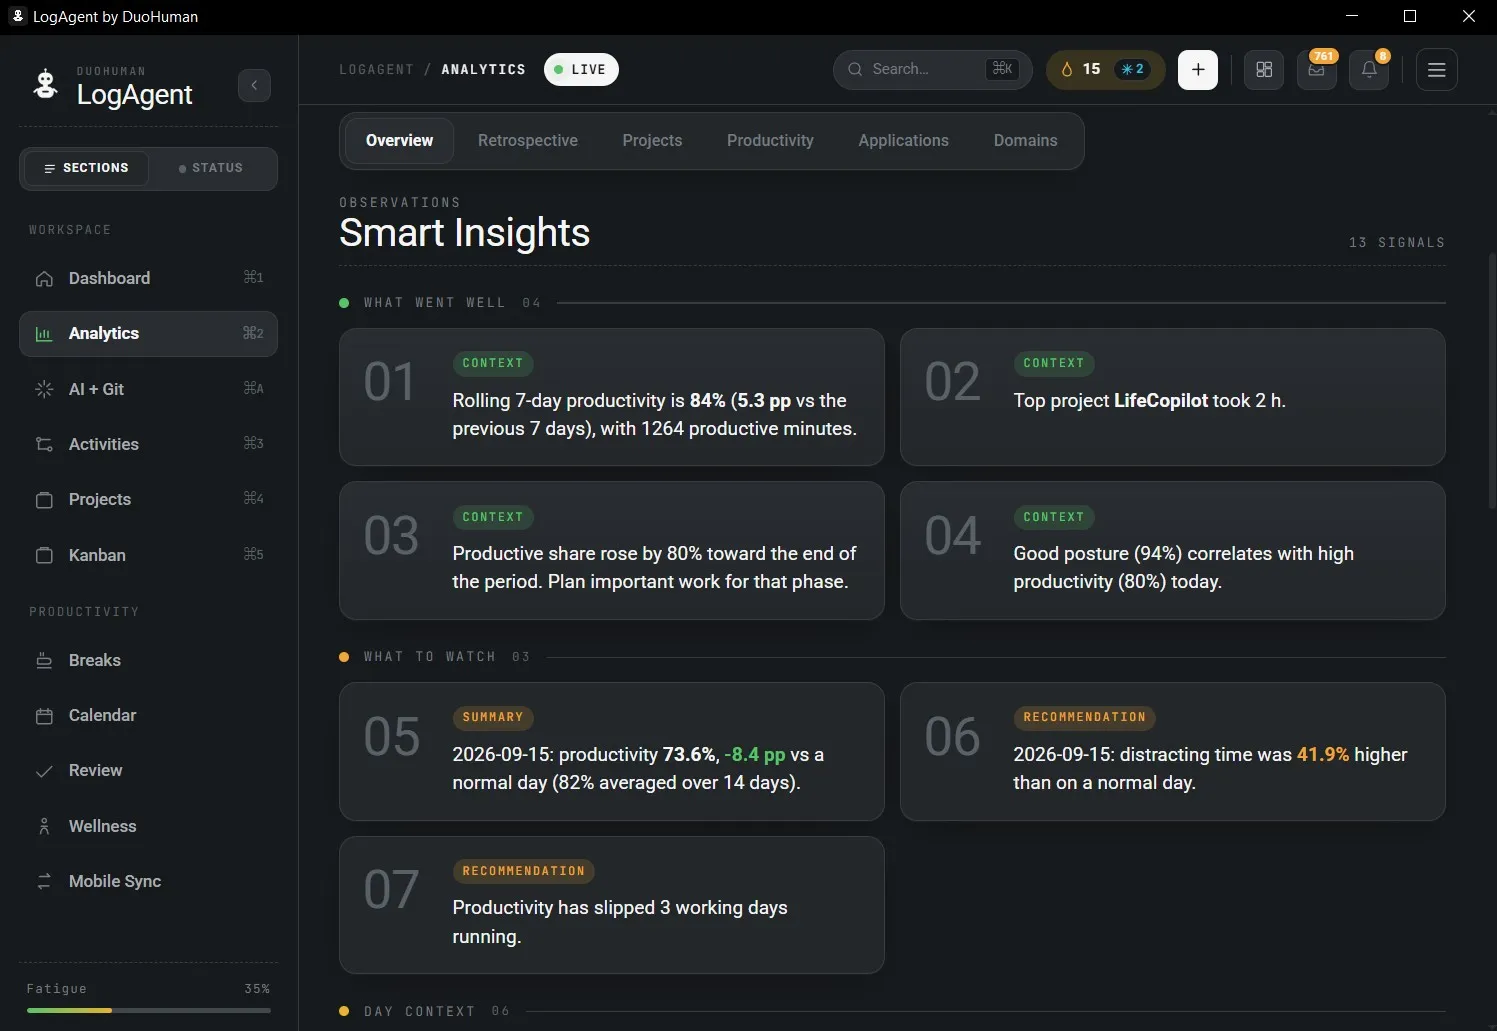Click RECOMMENDATION tag on card 06

[1085, 717]
